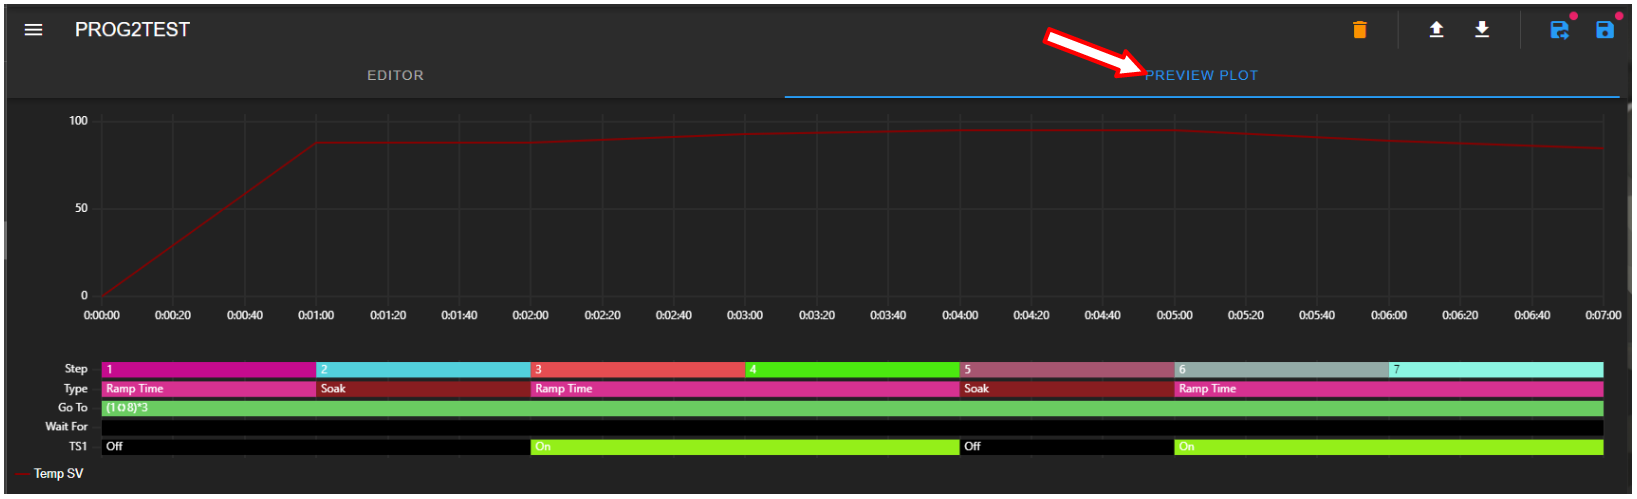The width and height of the screenshot is (1637, 499).
Task: Click the Step row label
Action: point(76,369)
